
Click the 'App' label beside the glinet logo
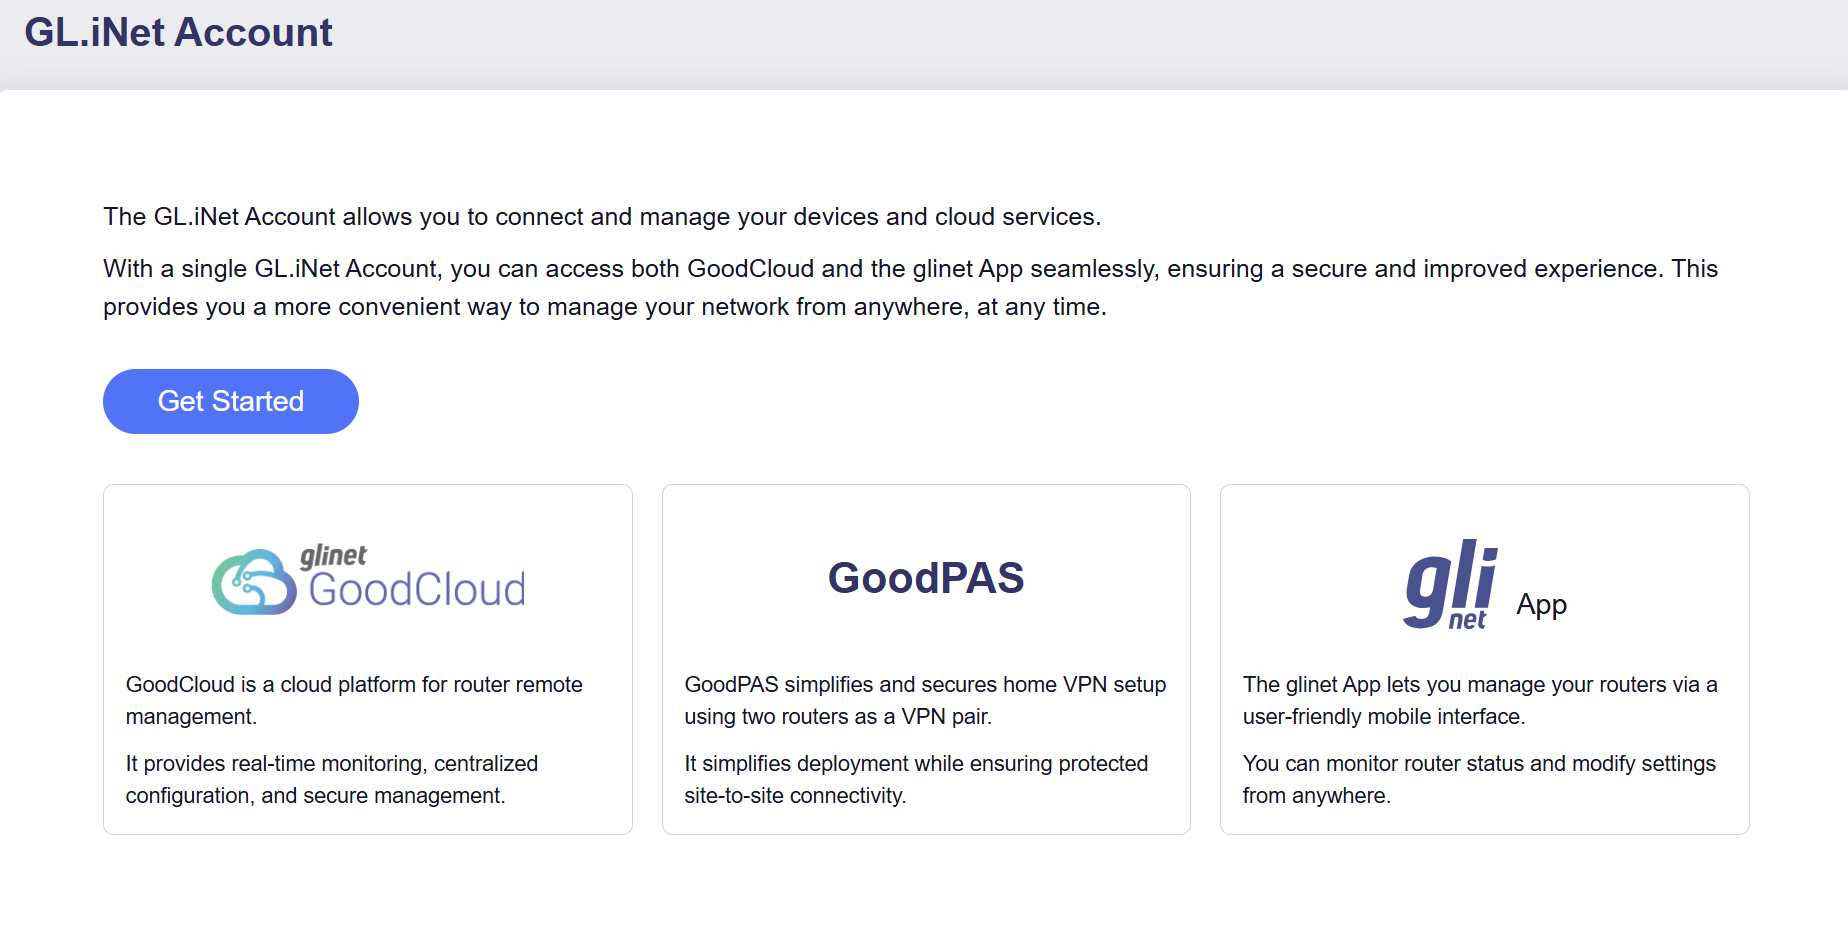(1541, 605)
